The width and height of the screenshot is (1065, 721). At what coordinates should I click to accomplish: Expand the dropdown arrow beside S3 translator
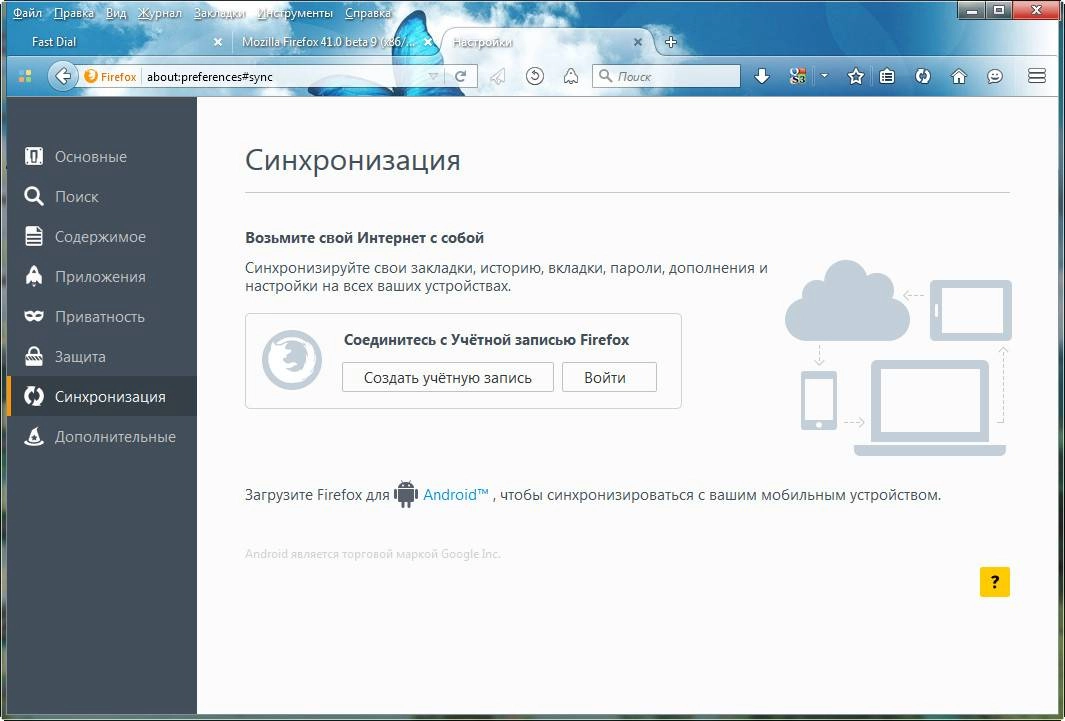(x=825, y=76)
